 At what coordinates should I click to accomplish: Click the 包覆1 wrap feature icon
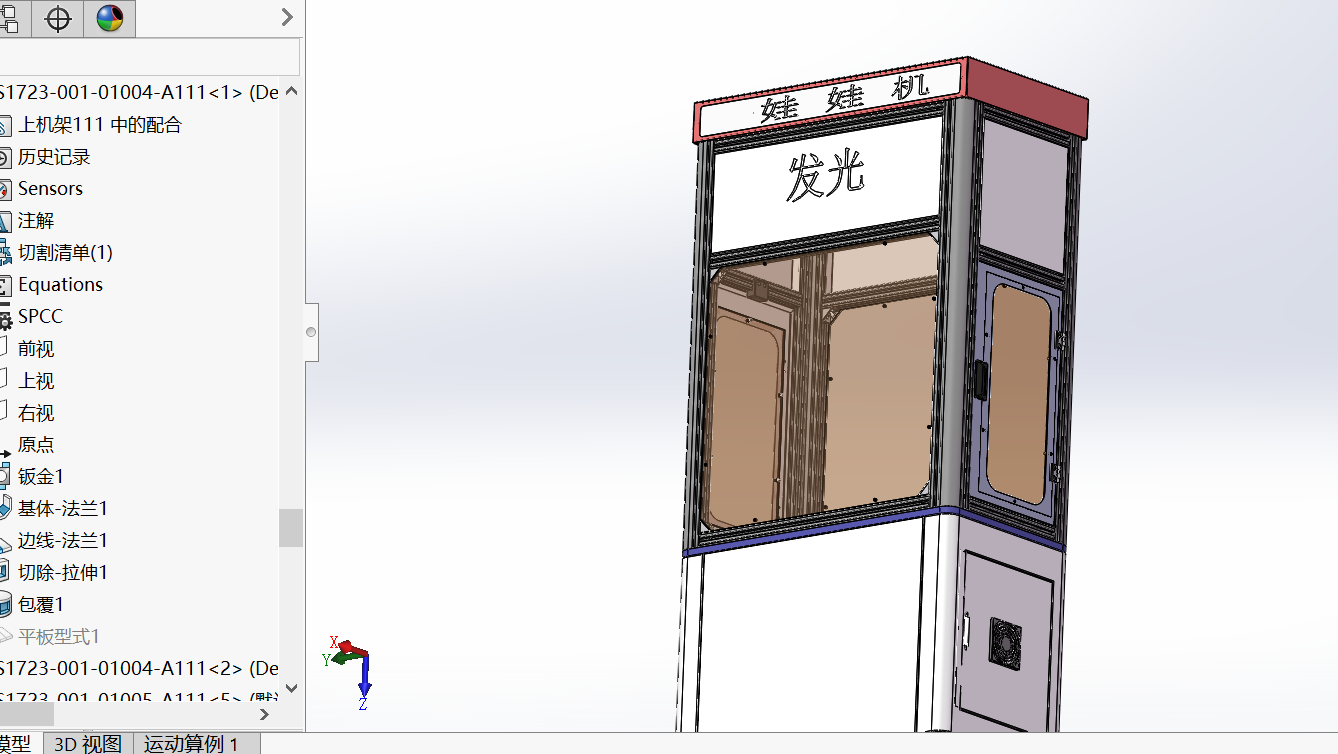coord(9,604)
